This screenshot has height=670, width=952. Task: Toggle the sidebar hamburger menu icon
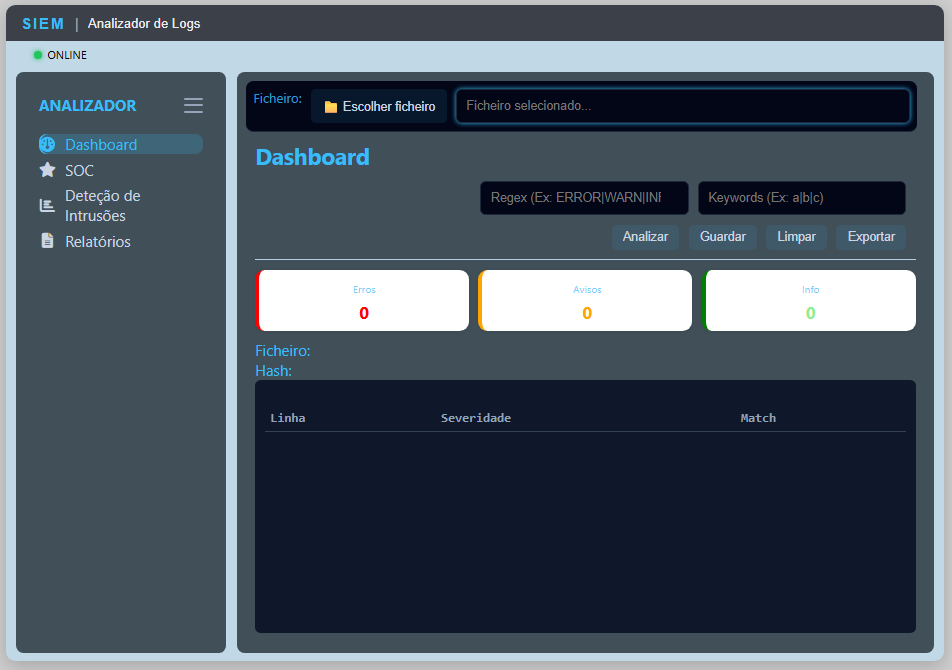click(193, 105)
